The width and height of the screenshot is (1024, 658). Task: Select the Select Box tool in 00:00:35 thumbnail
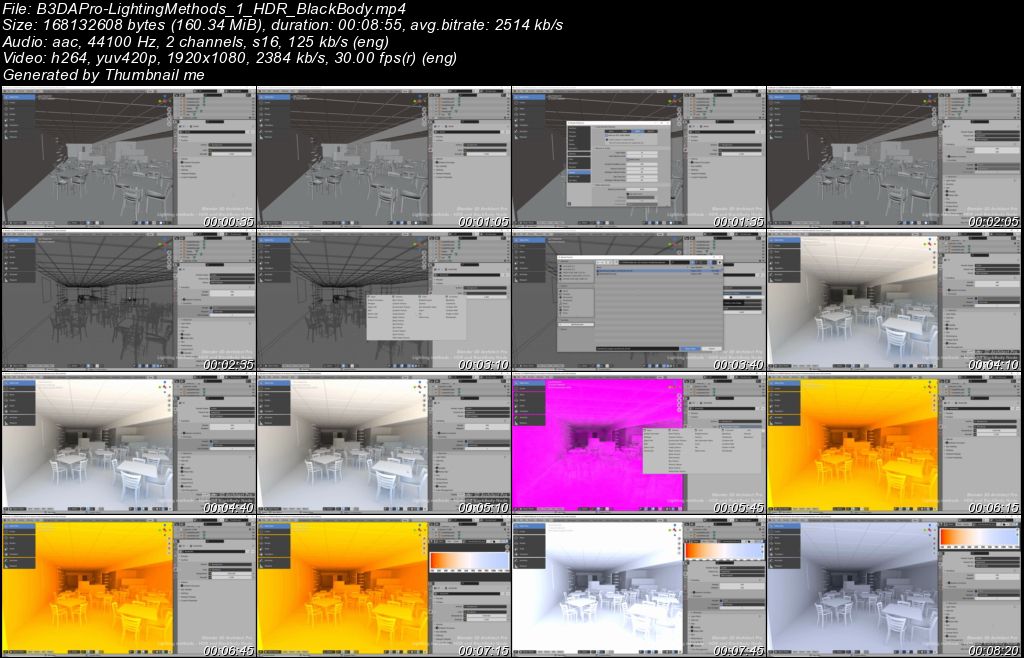point(12,97)
